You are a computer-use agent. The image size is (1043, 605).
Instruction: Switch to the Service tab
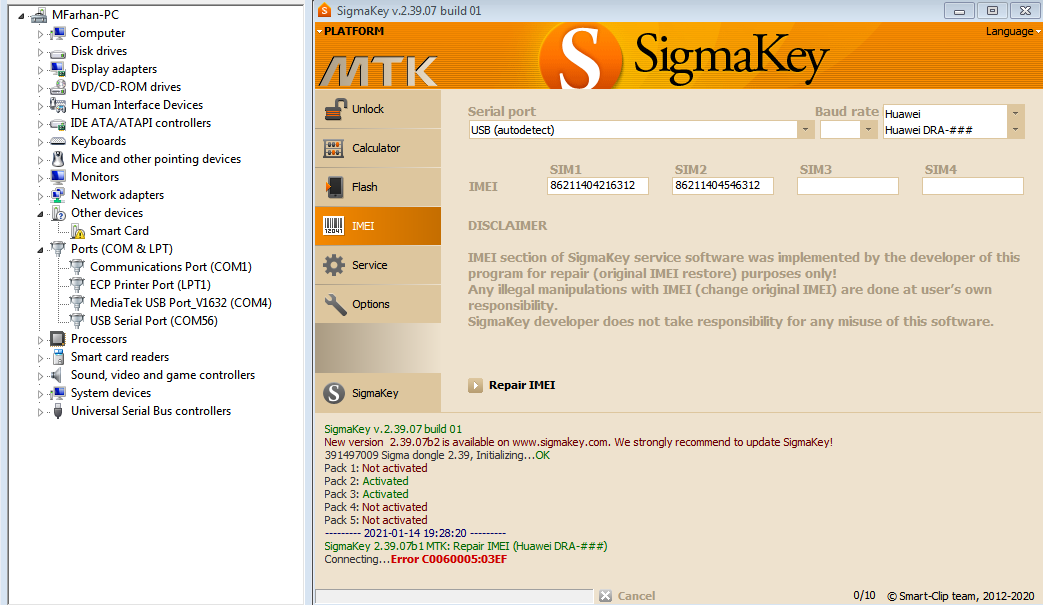(x=378, y=265)
